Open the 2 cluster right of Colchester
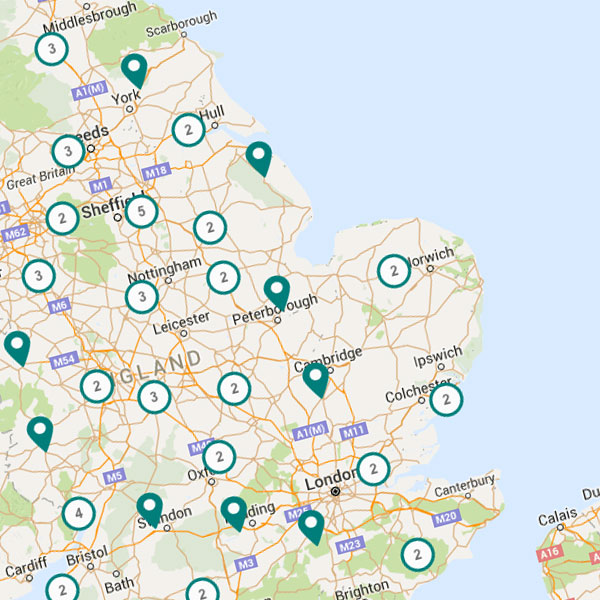600x600 pixels. (x=447, y=400)
